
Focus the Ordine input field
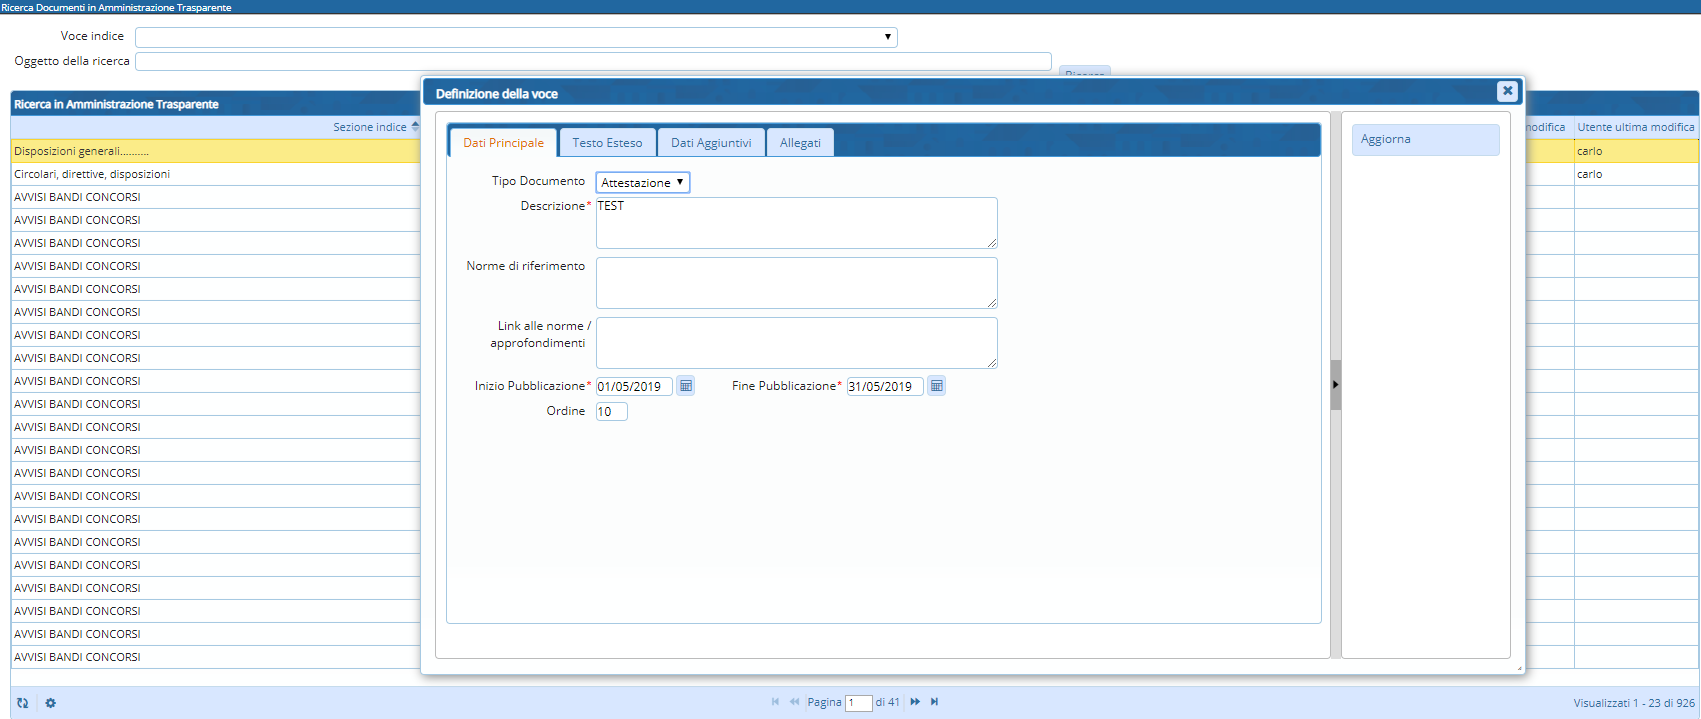pyautogui.click(x=611, y=412)
